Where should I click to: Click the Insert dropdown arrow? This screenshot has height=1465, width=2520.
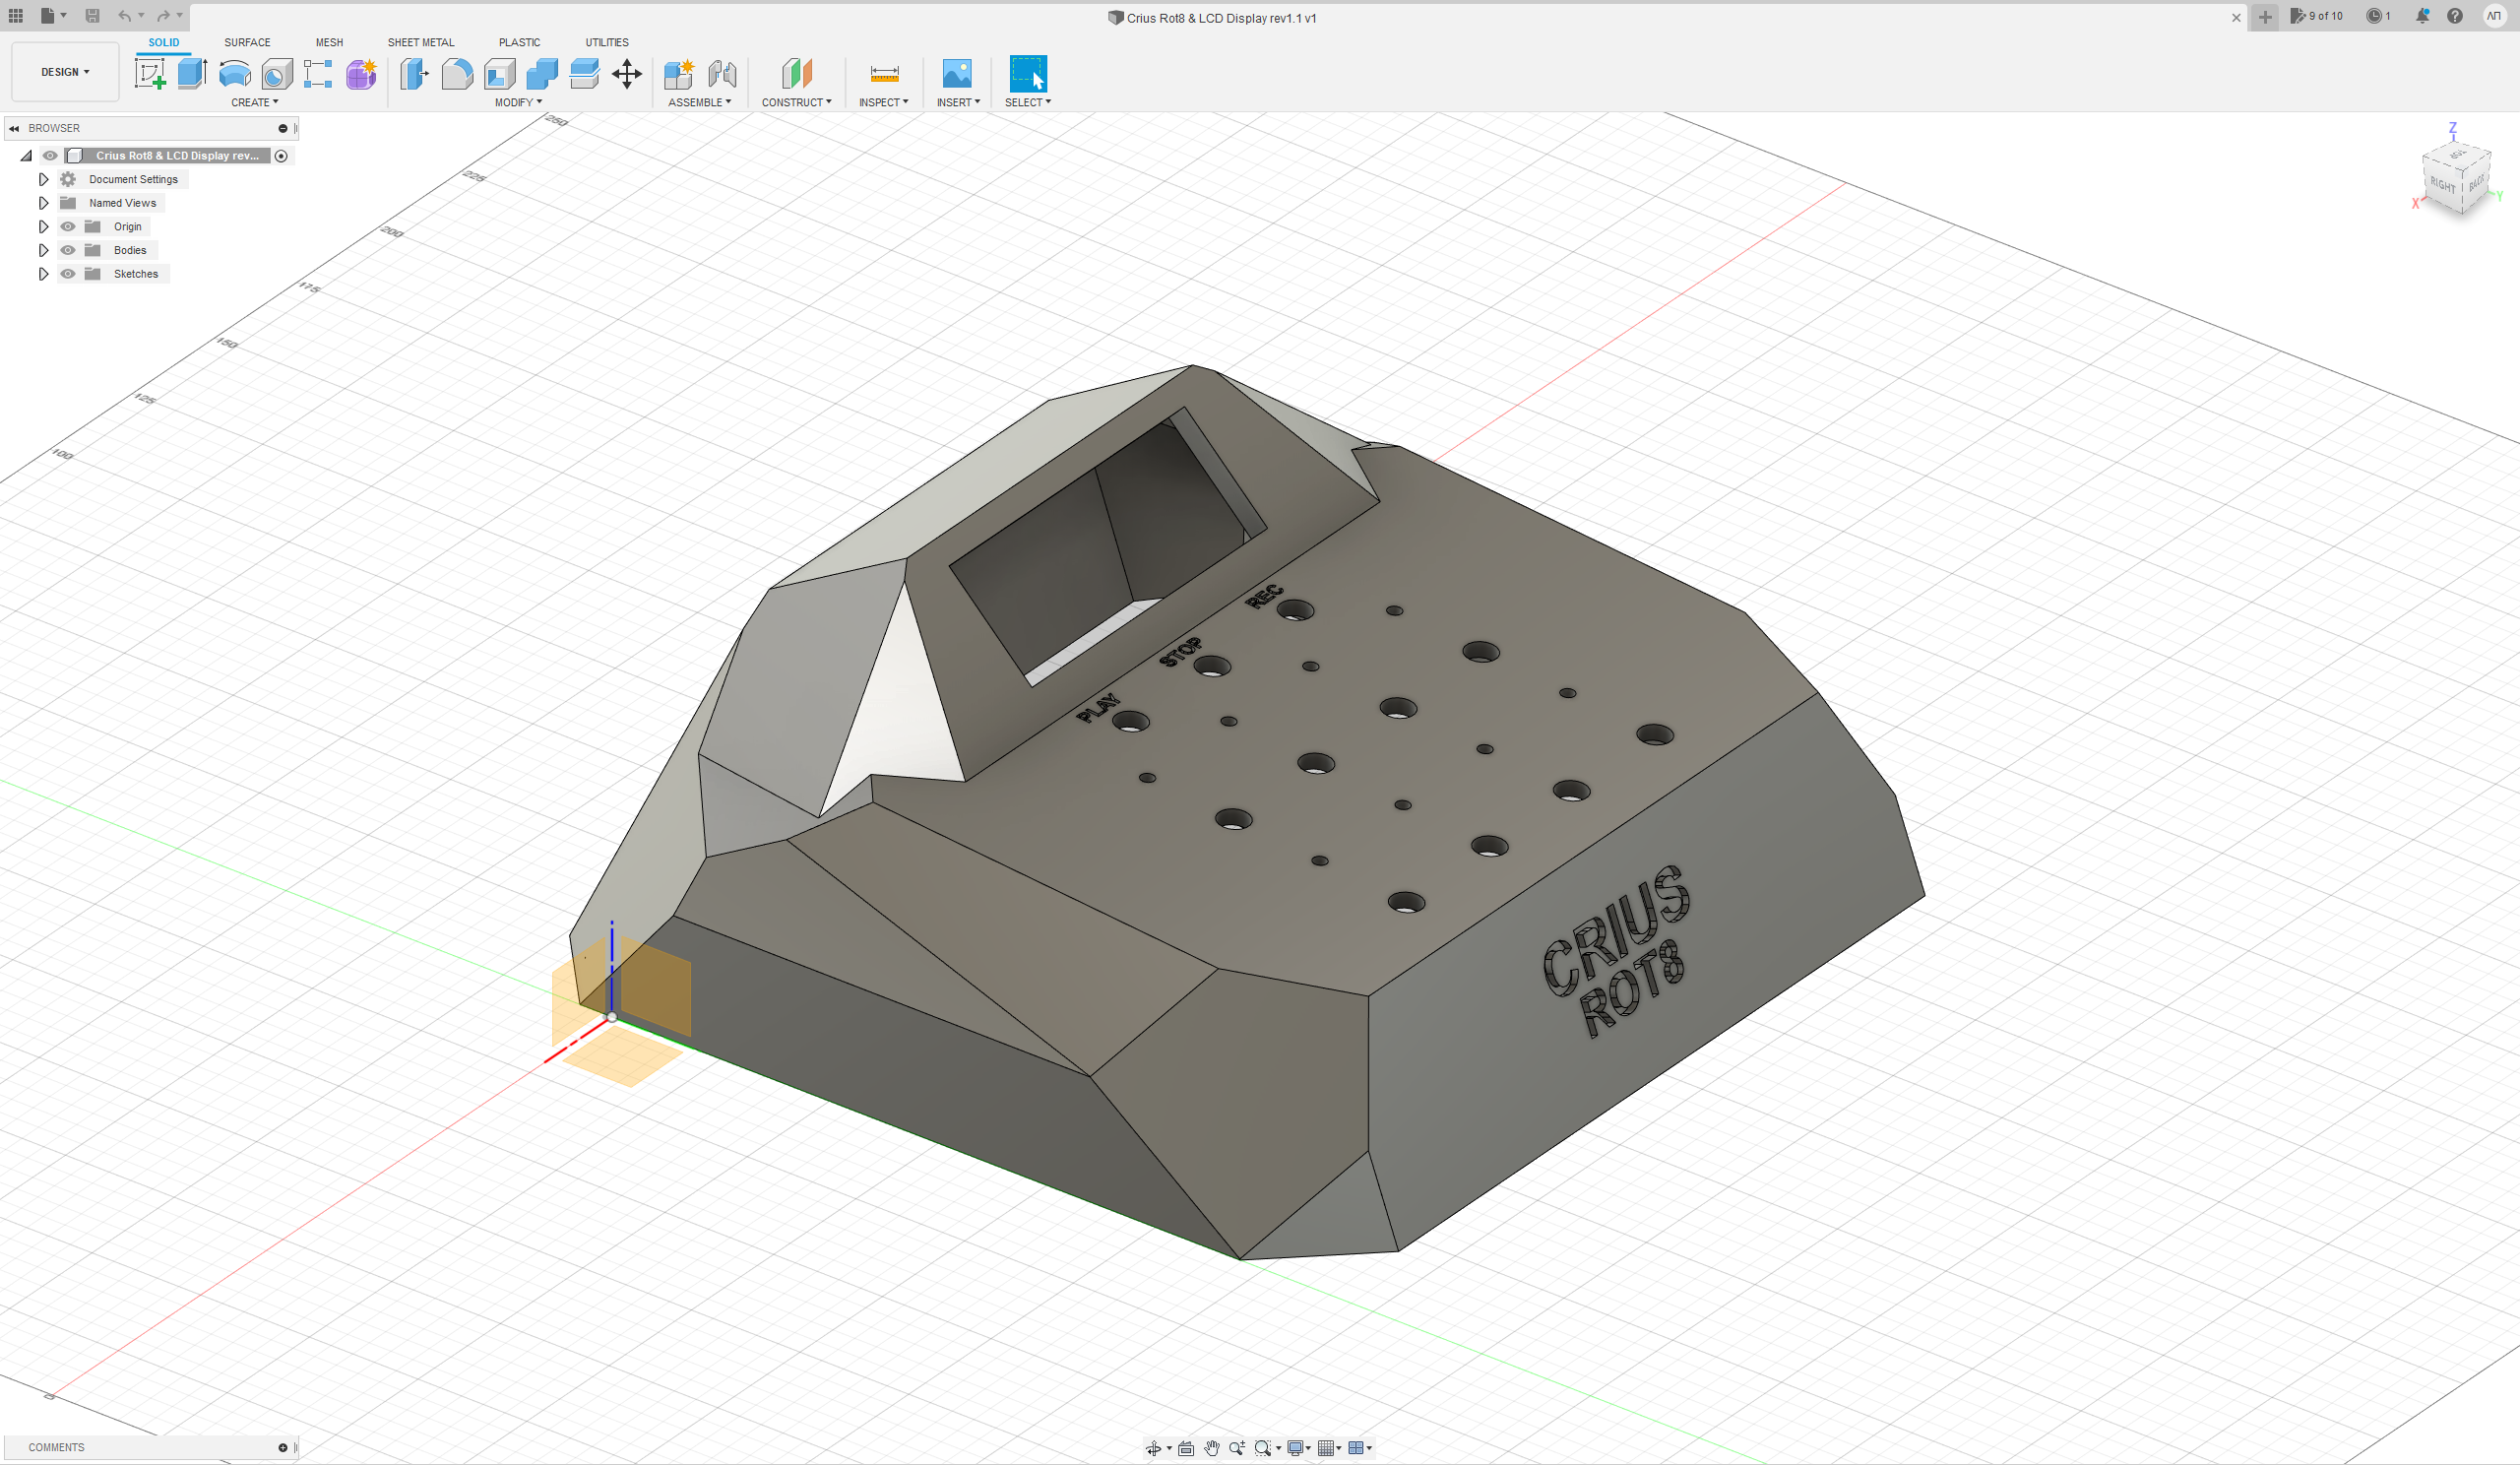click(x=979, y=101)
